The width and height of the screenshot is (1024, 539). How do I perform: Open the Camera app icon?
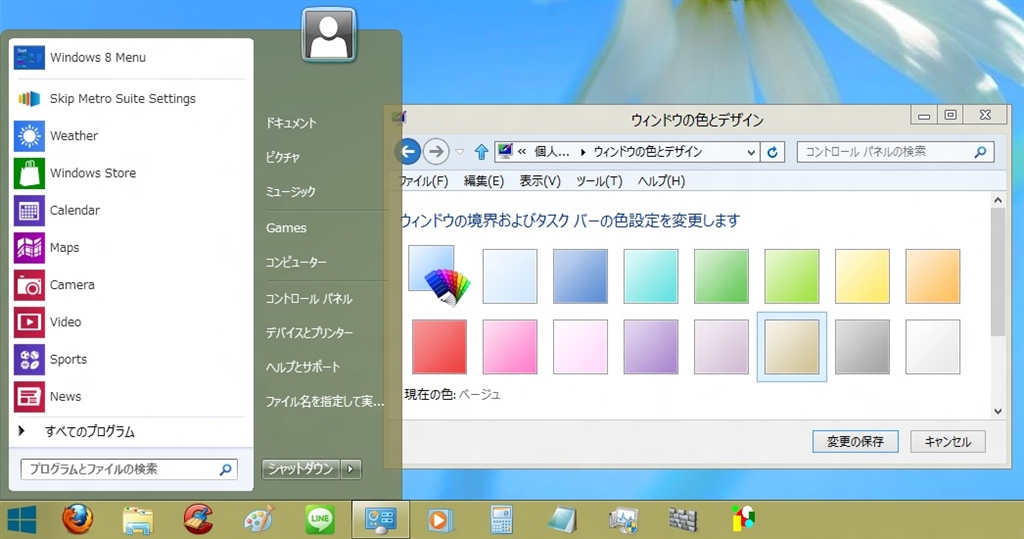30,285
